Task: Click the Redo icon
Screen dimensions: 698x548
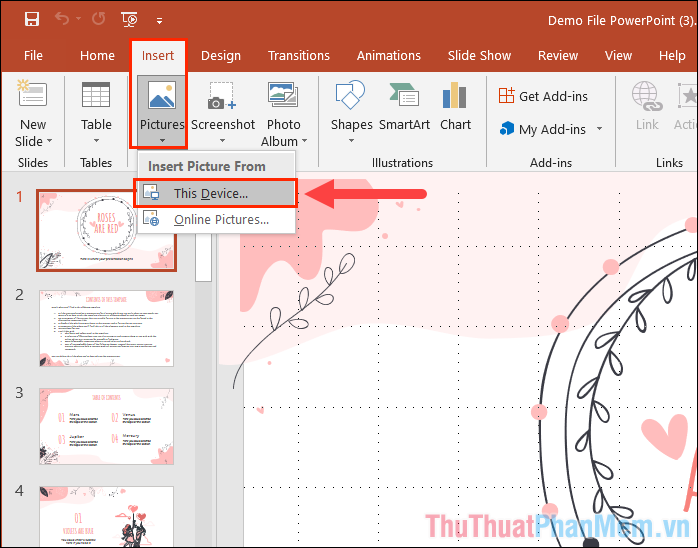Action: 98,19
